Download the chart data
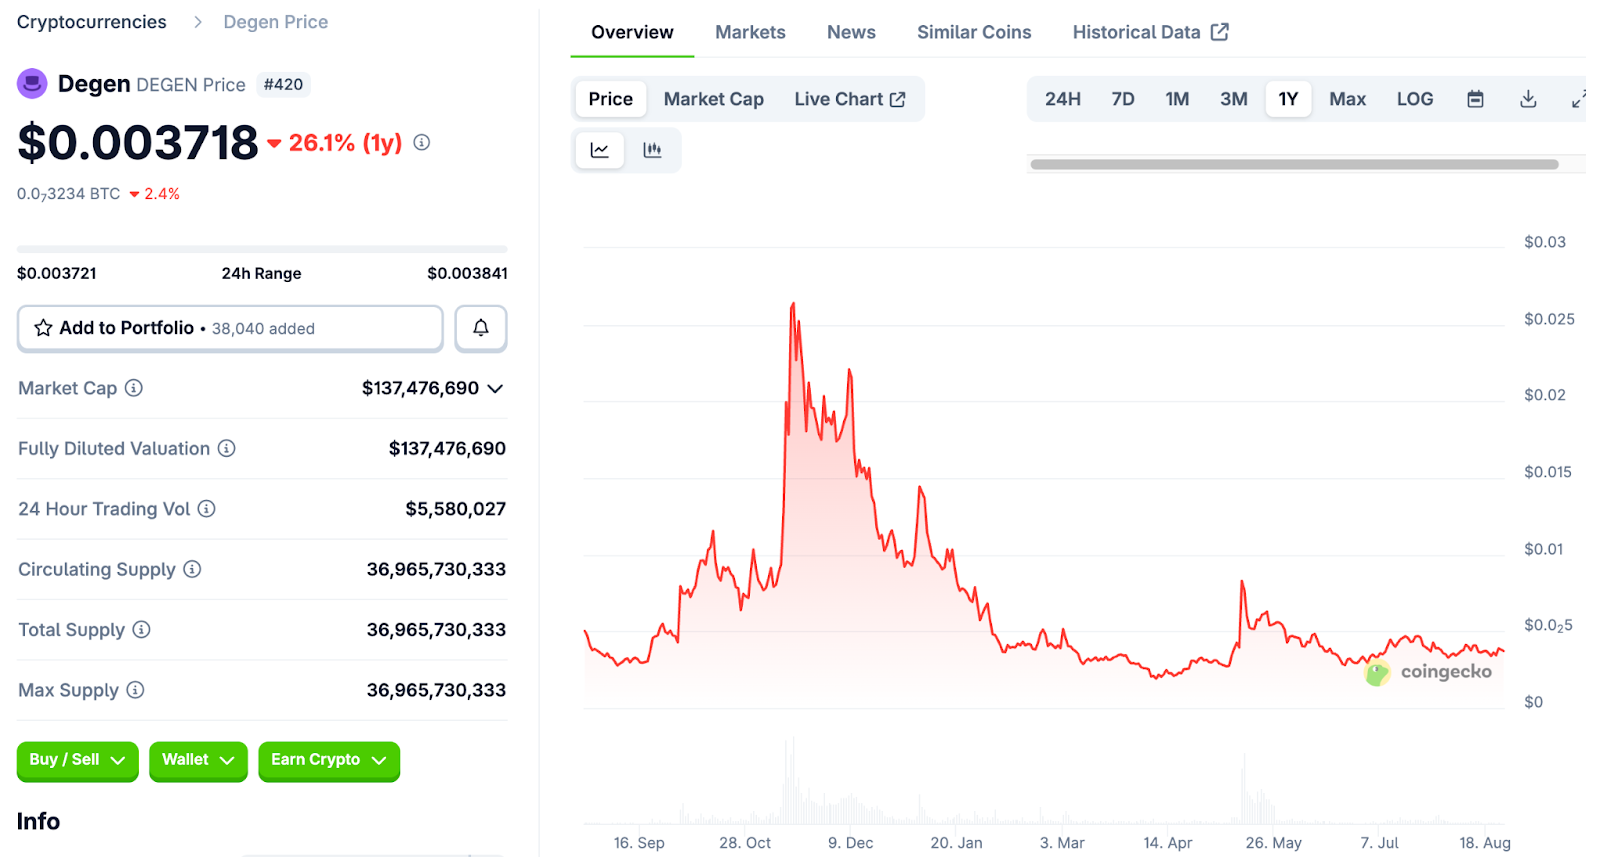 (x=1528, y=99)
